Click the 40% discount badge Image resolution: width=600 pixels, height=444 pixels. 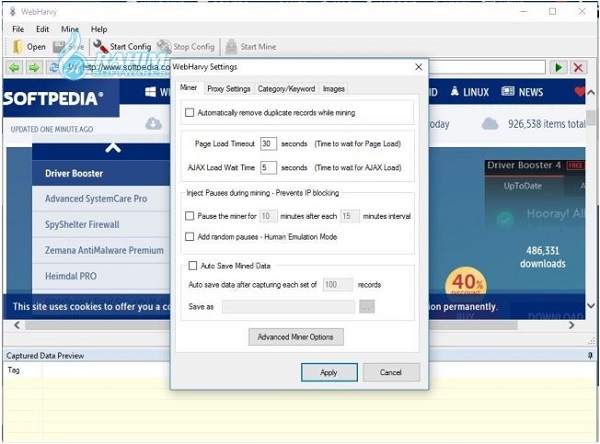pyautogui.click(x=466, y=282)
